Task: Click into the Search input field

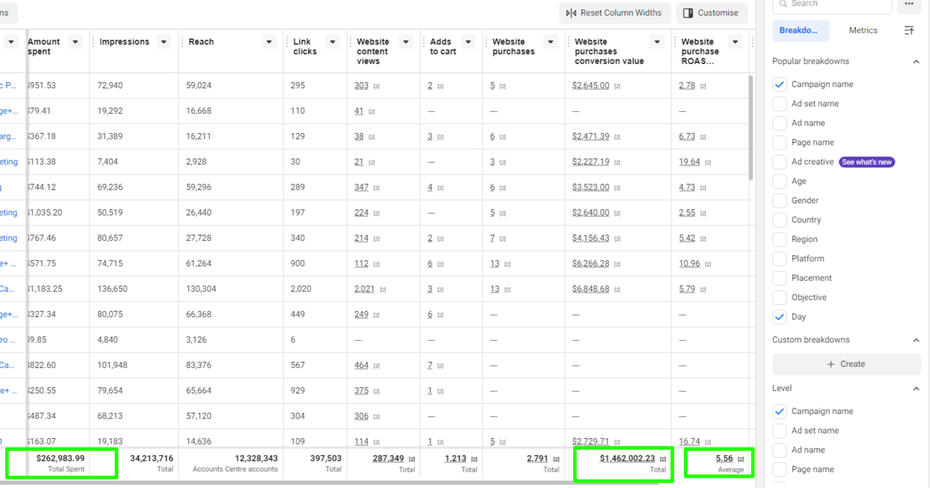Action: point(840,4)
